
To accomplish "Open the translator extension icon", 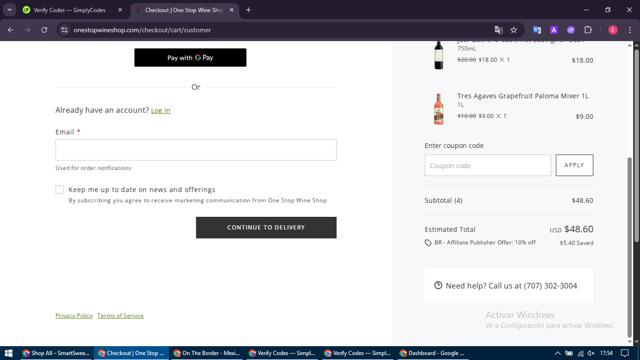I will (537, 30).
